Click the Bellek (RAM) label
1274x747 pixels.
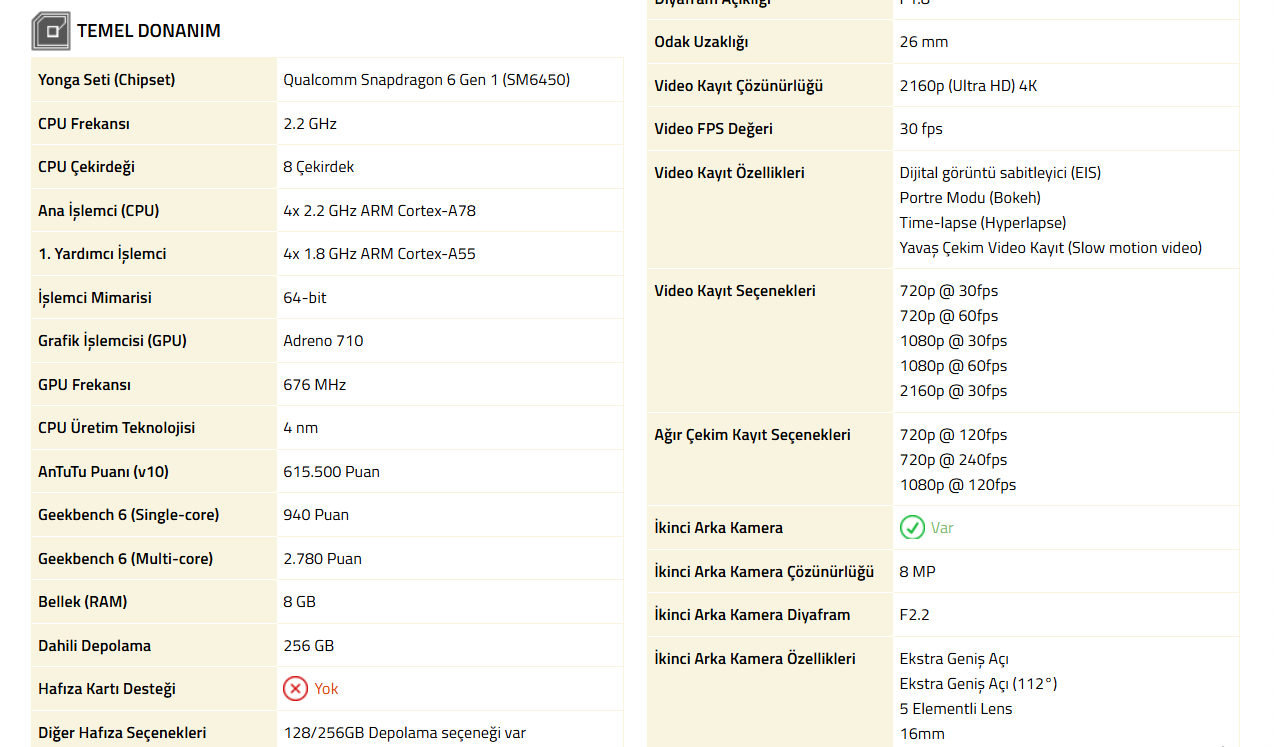pyautogui.click(x=82, y=602)
